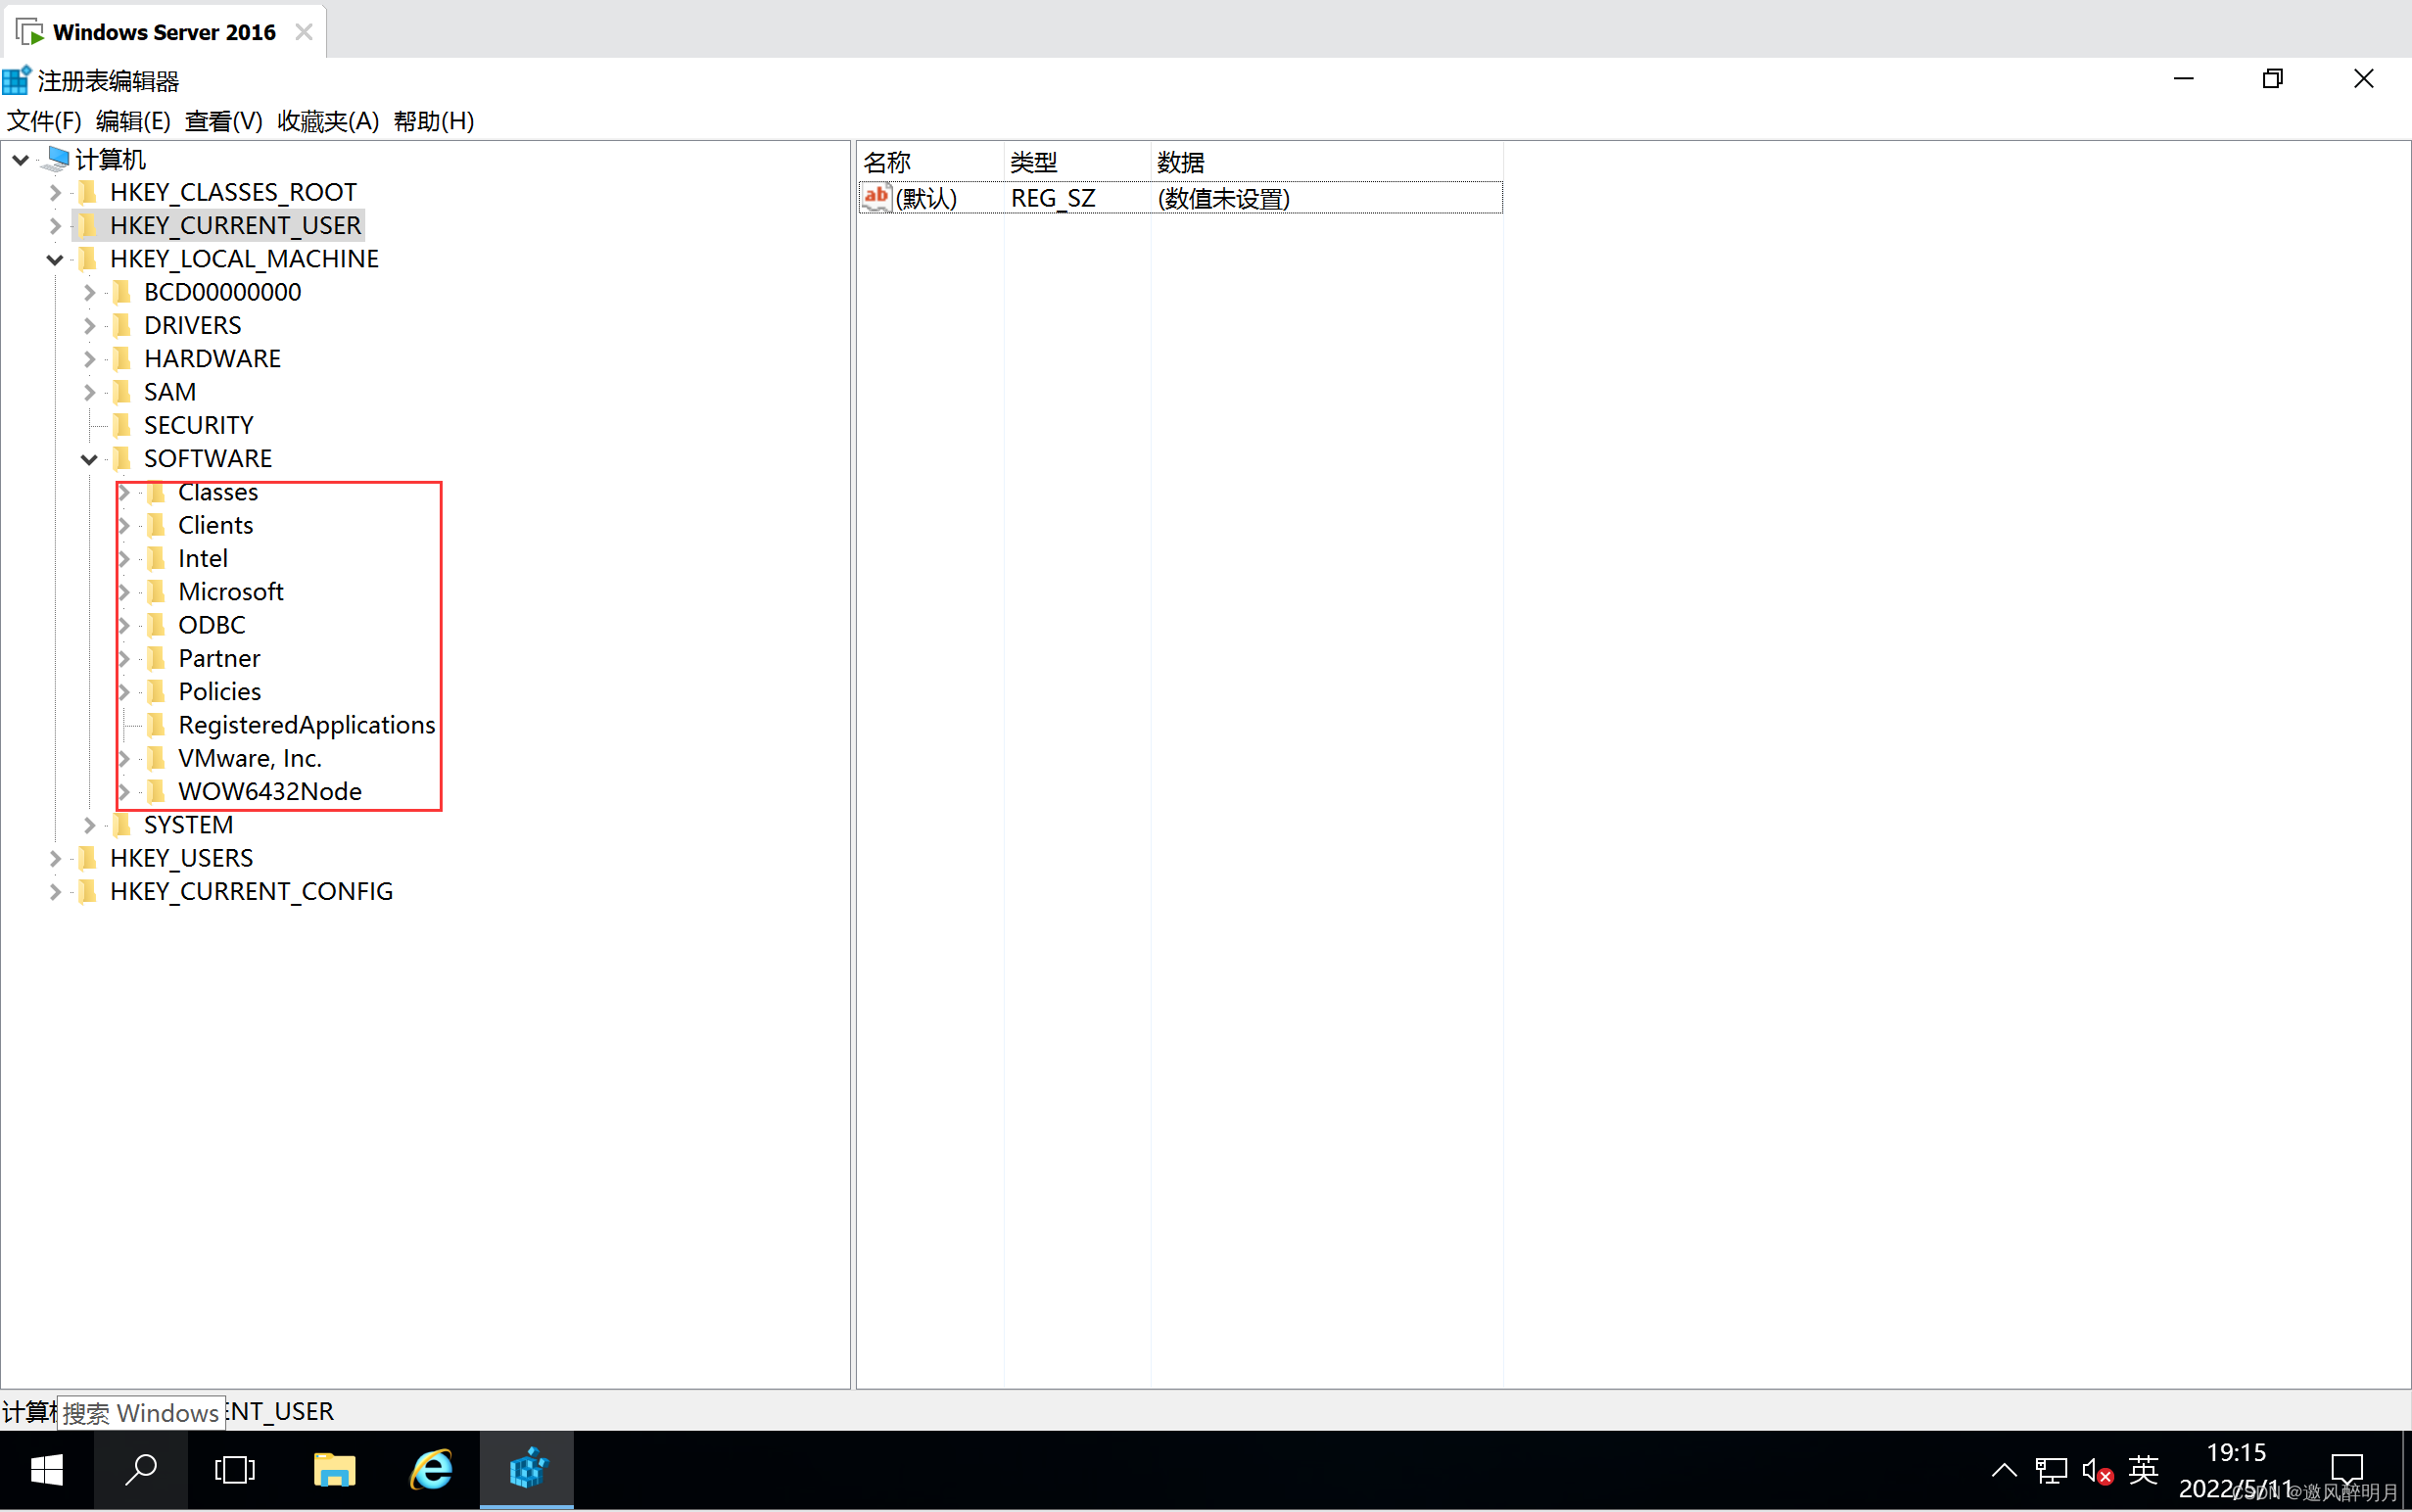
Task: Expand HKEY_CLASSES_ROOT
Action: (x=55, y=192)
